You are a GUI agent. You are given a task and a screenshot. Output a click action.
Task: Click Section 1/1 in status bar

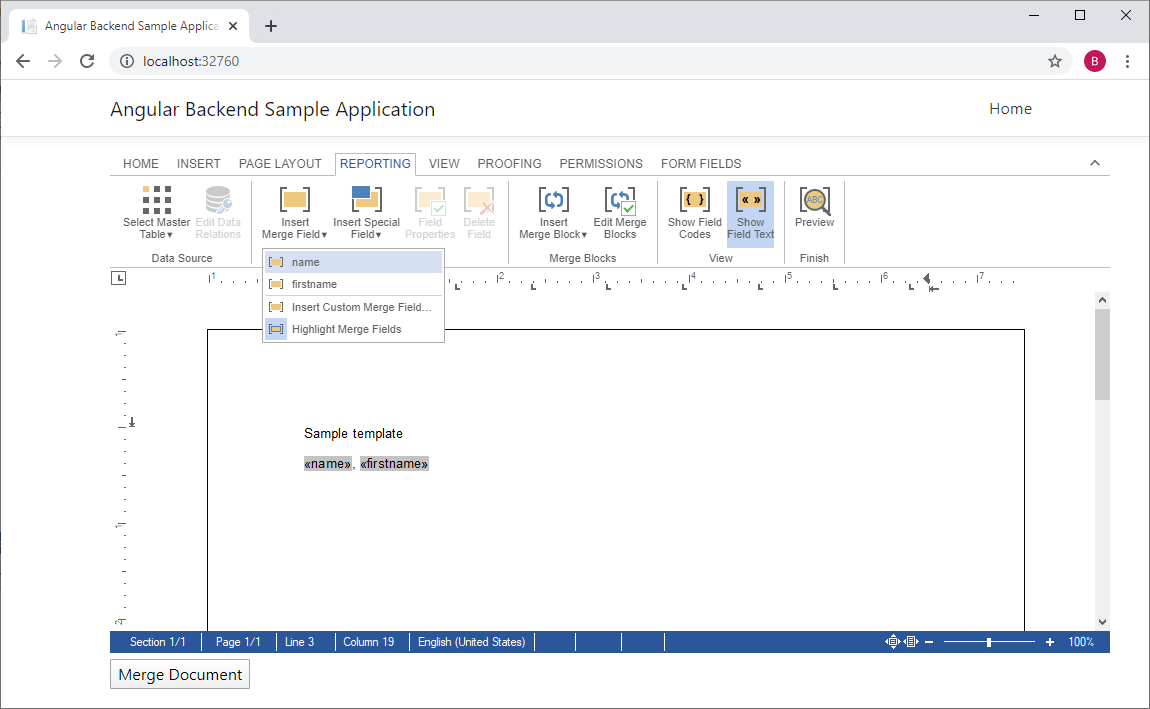157,642
